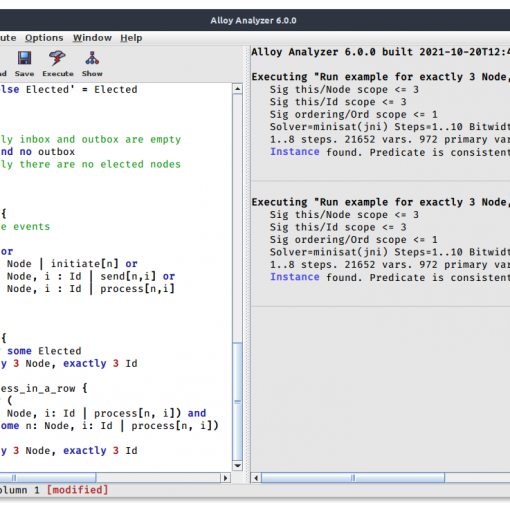
Task: Click "send[n,i]" in the editor code
Action: (x=128, y=276)
